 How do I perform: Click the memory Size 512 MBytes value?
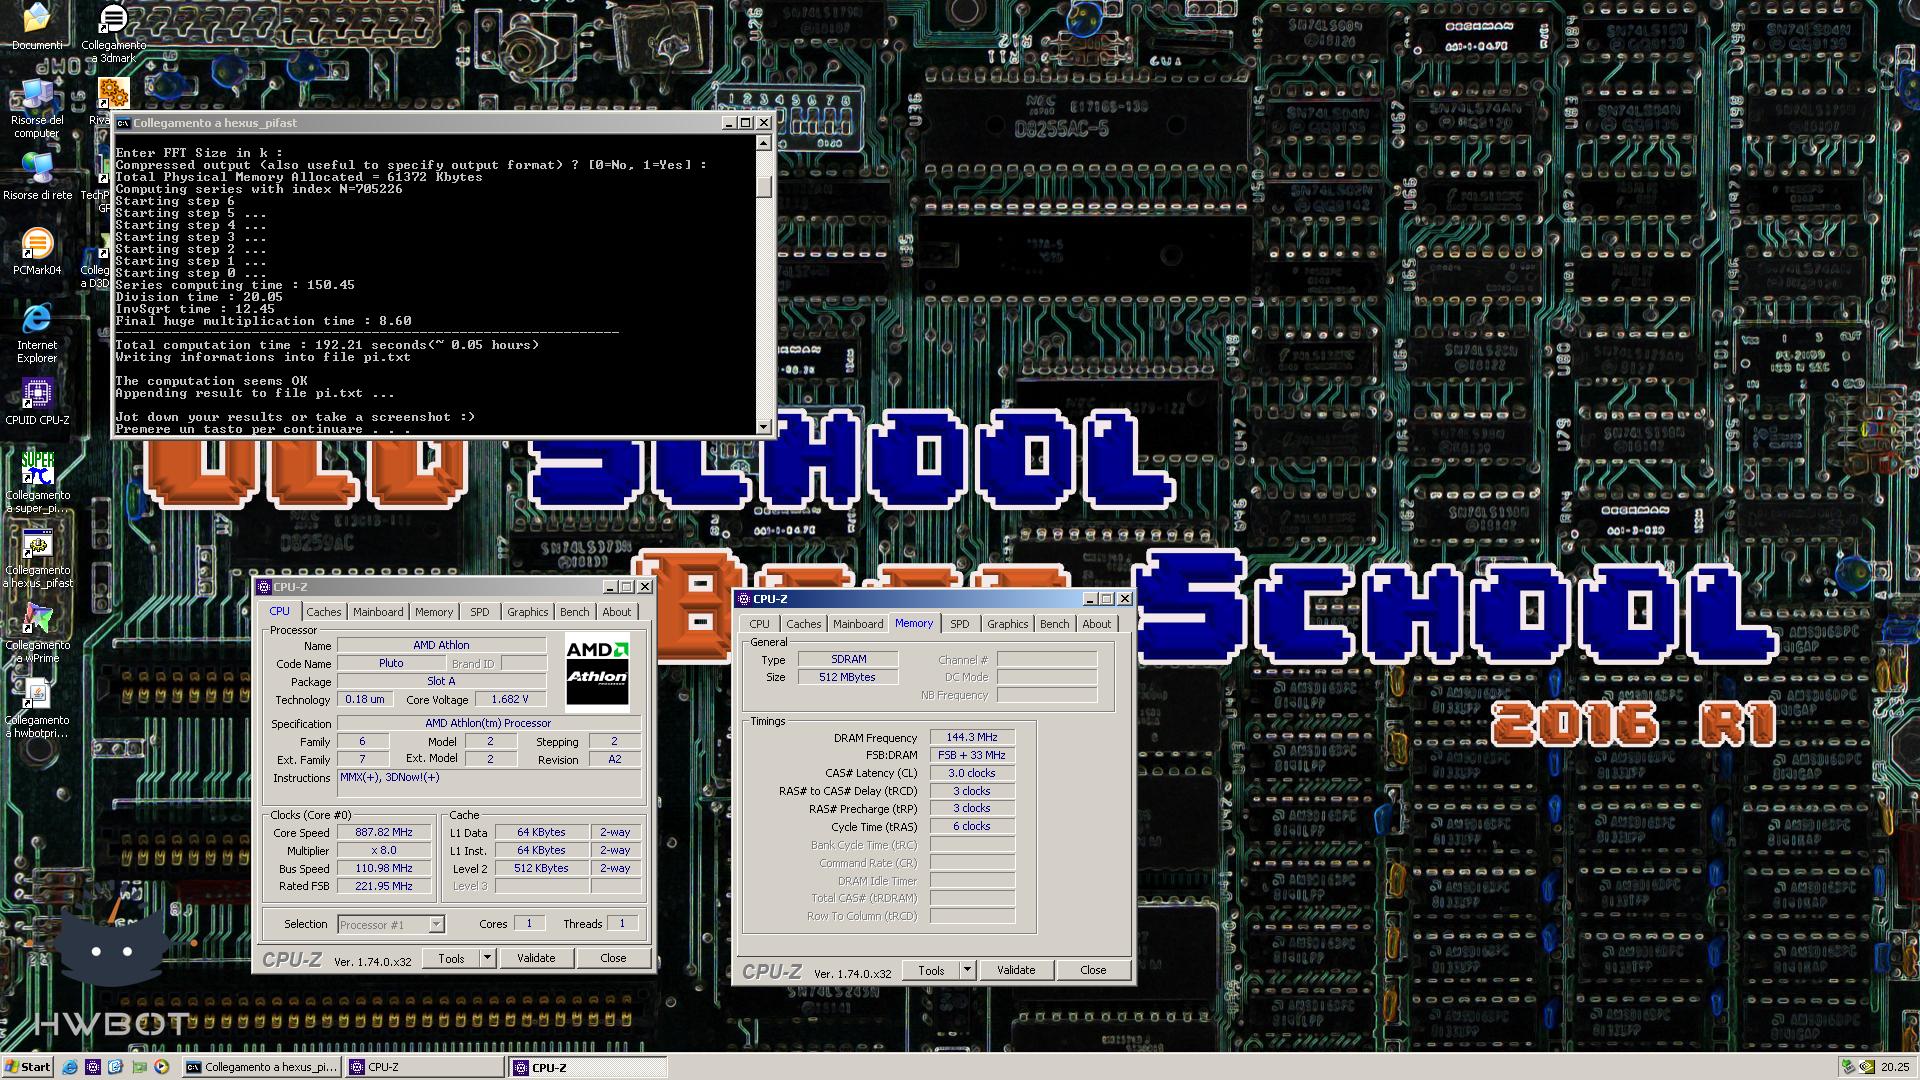coord(848,678)
